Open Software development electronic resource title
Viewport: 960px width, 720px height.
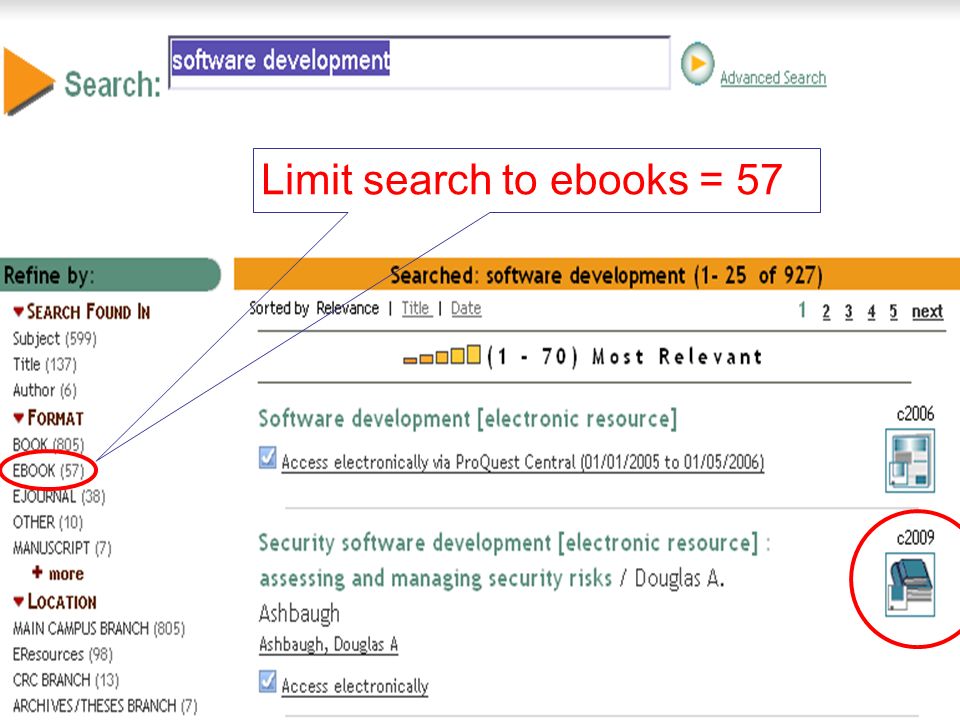[x=468, y=418]
